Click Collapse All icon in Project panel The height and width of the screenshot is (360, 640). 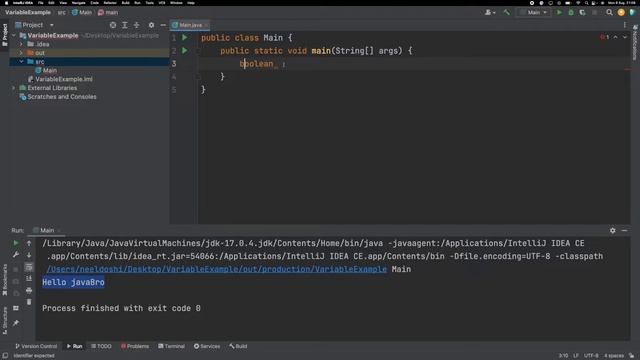tap(137, 25)
